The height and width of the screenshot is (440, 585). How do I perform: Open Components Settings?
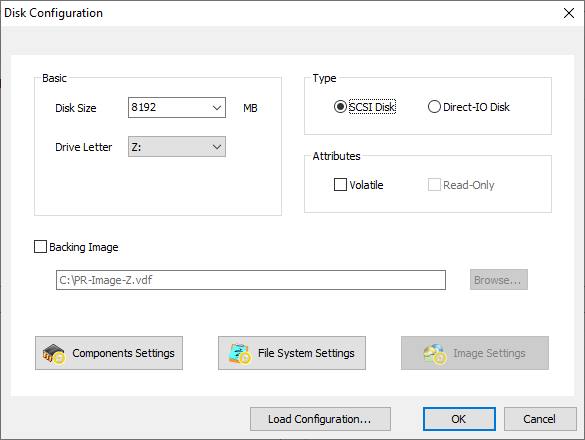(x=109, y=353)
